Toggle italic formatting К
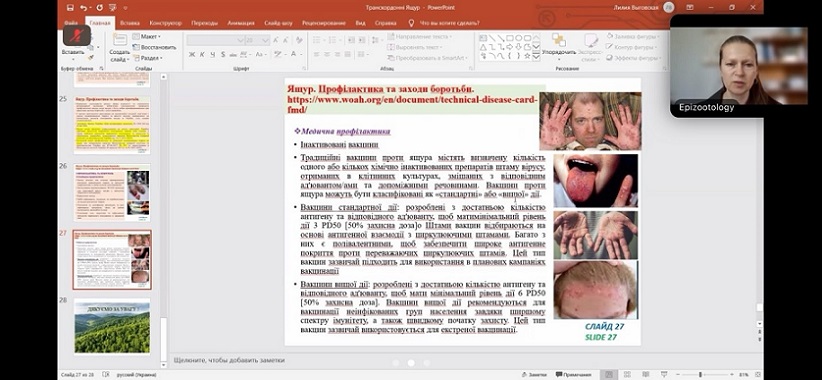 click(x=202, y=55)
